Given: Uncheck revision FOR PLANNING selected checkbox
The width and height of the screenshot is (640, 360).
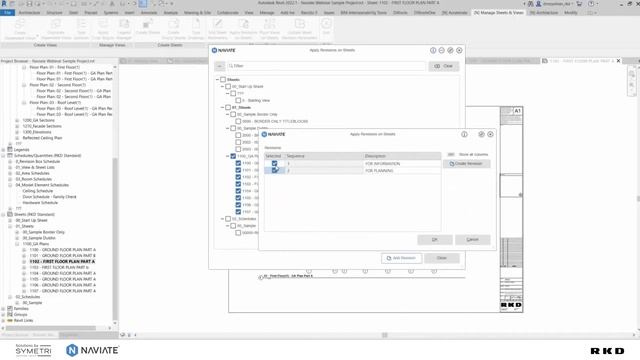Looking at the screenshot, I should [274, 170].
